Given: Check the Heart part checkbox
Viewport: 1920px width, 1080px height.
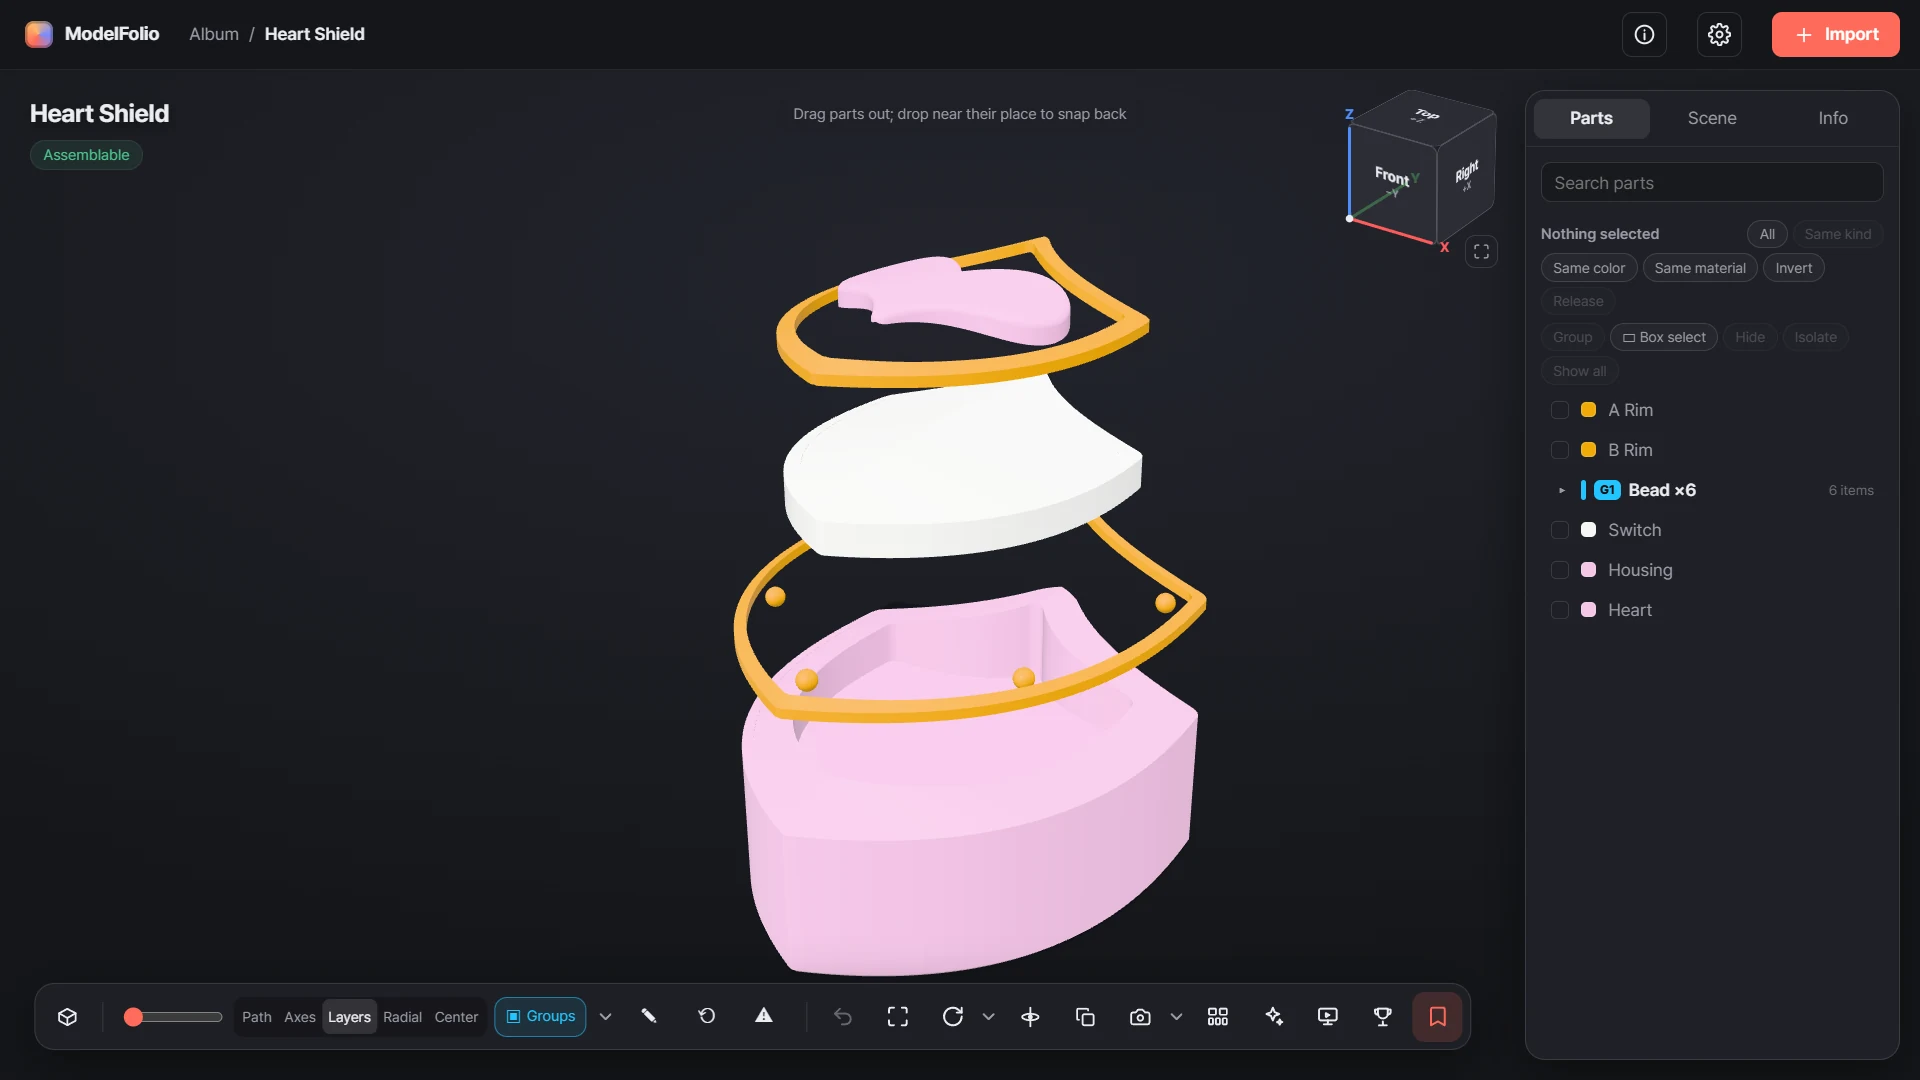Looking at the screenshot, I should pyautogui.click(x=1559, y=610).
